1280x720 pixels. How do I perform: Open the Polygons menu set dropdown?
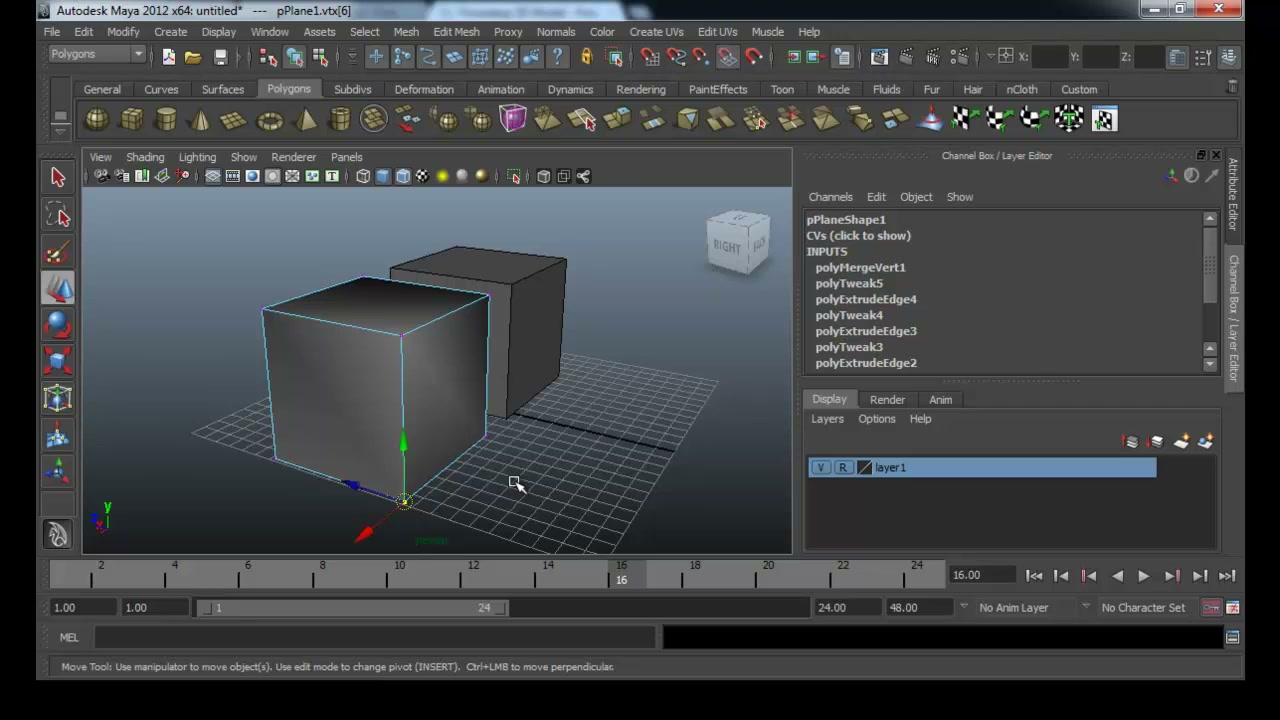(97, 54)
